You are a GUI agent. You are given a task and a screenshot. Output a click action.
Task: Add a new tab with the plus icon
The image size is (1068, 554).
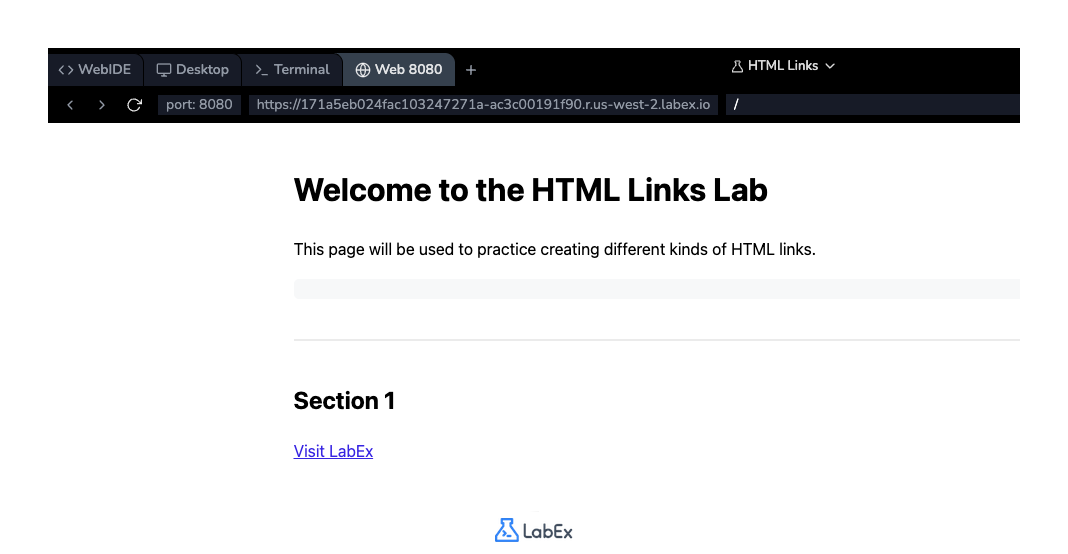(471, 70)
